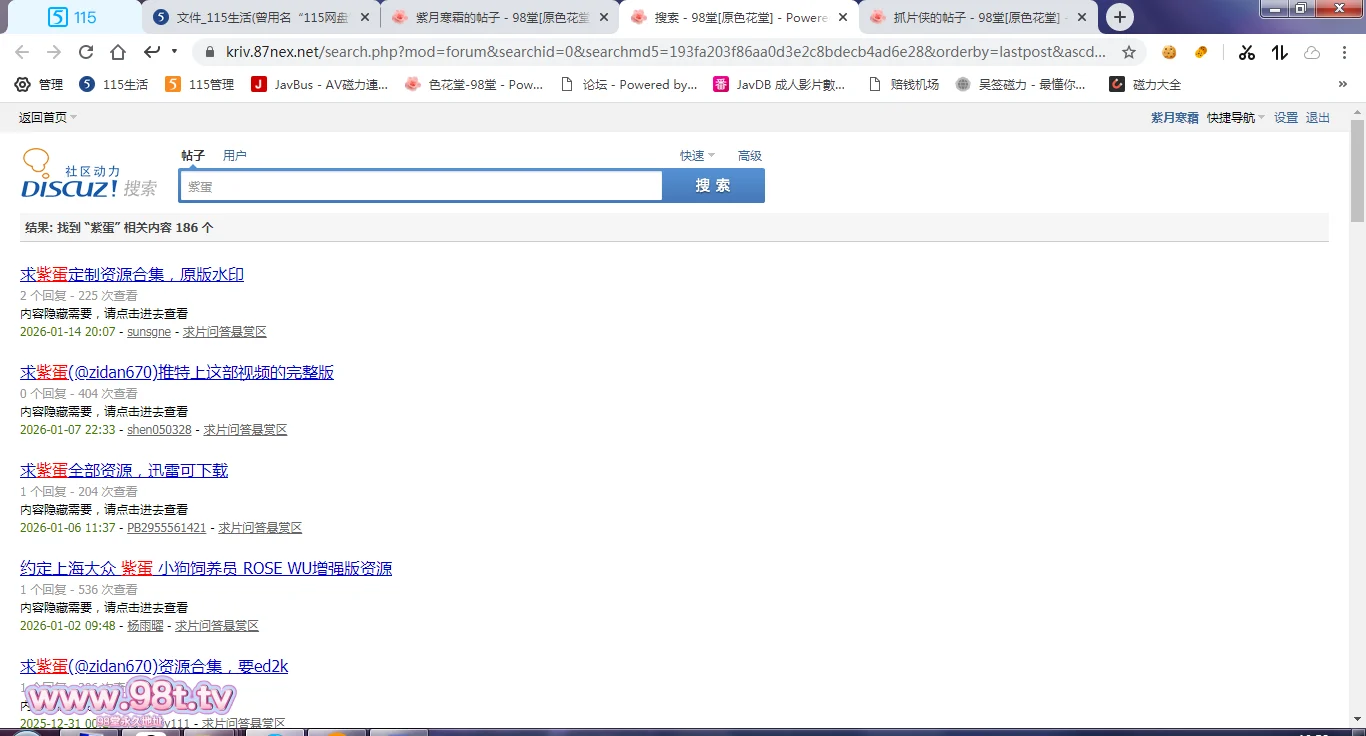Viewport: 1366px width, 736px height.
Task: Expand the 快速 search dropdown
Action: click(697, 155)
